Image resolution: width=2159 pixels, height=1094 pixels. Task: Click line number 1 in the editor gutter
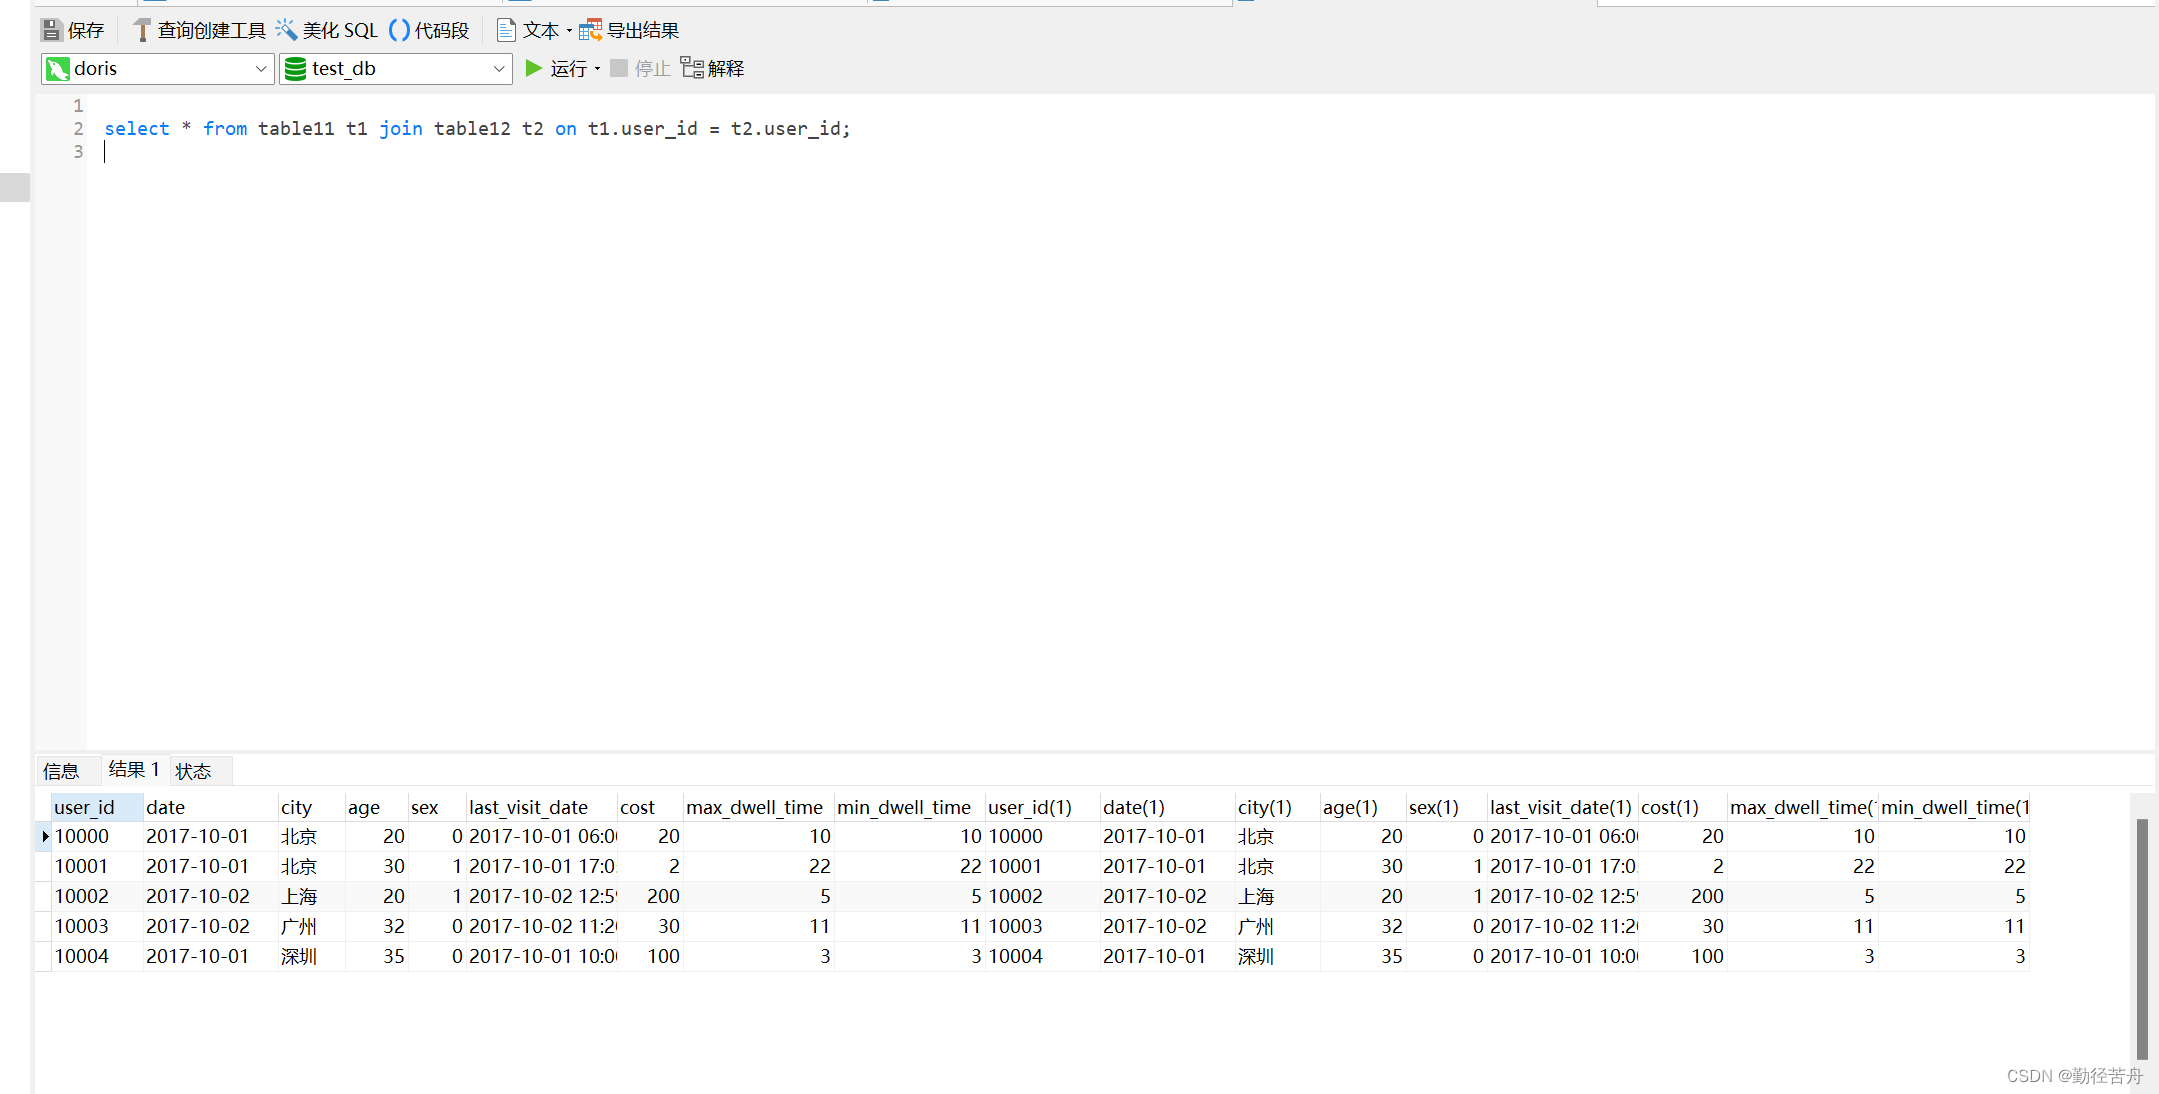point(78,105)
